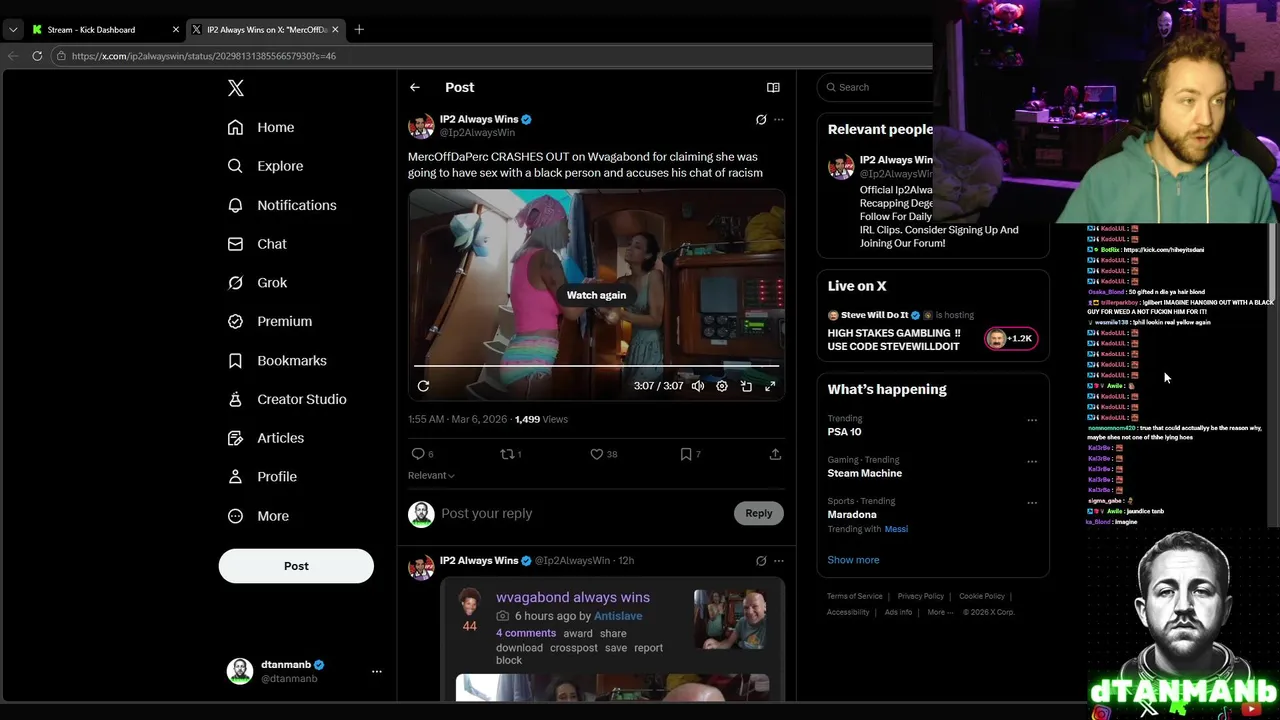This screenshot has width=1280, height=720.
Task: Open Bookmarks in the sidebar
Action: pyautogui.click(x=277, y=360)
